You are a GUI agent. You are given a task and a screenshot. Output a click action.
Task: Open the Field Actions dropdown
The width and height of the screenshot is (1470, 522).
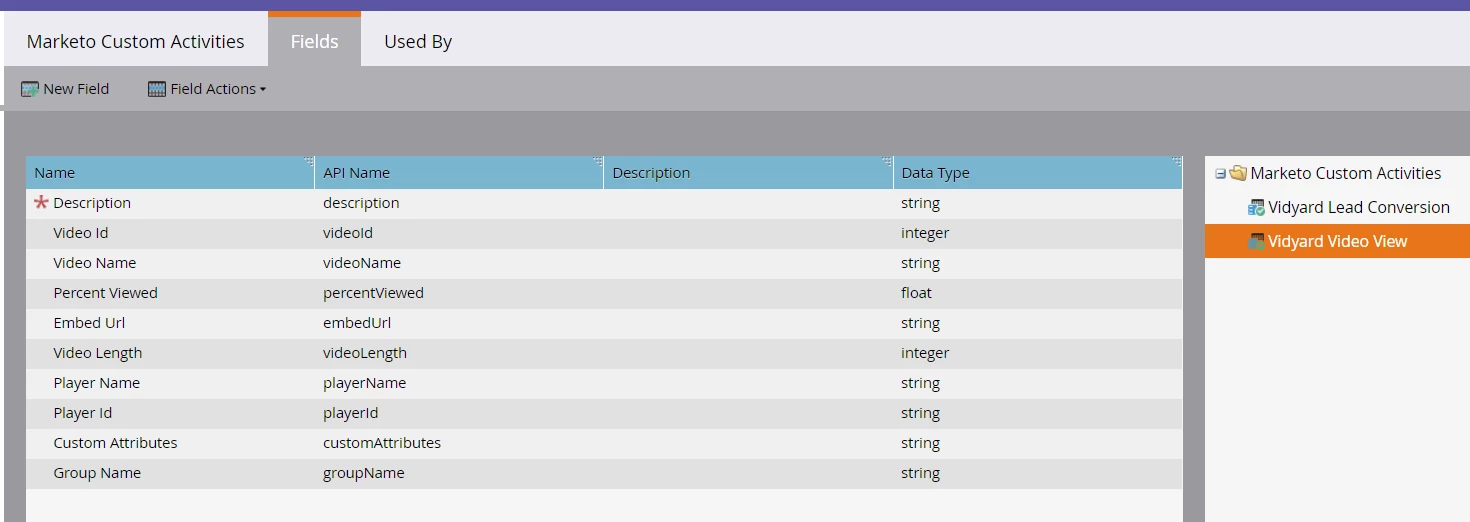coord(207,89)
